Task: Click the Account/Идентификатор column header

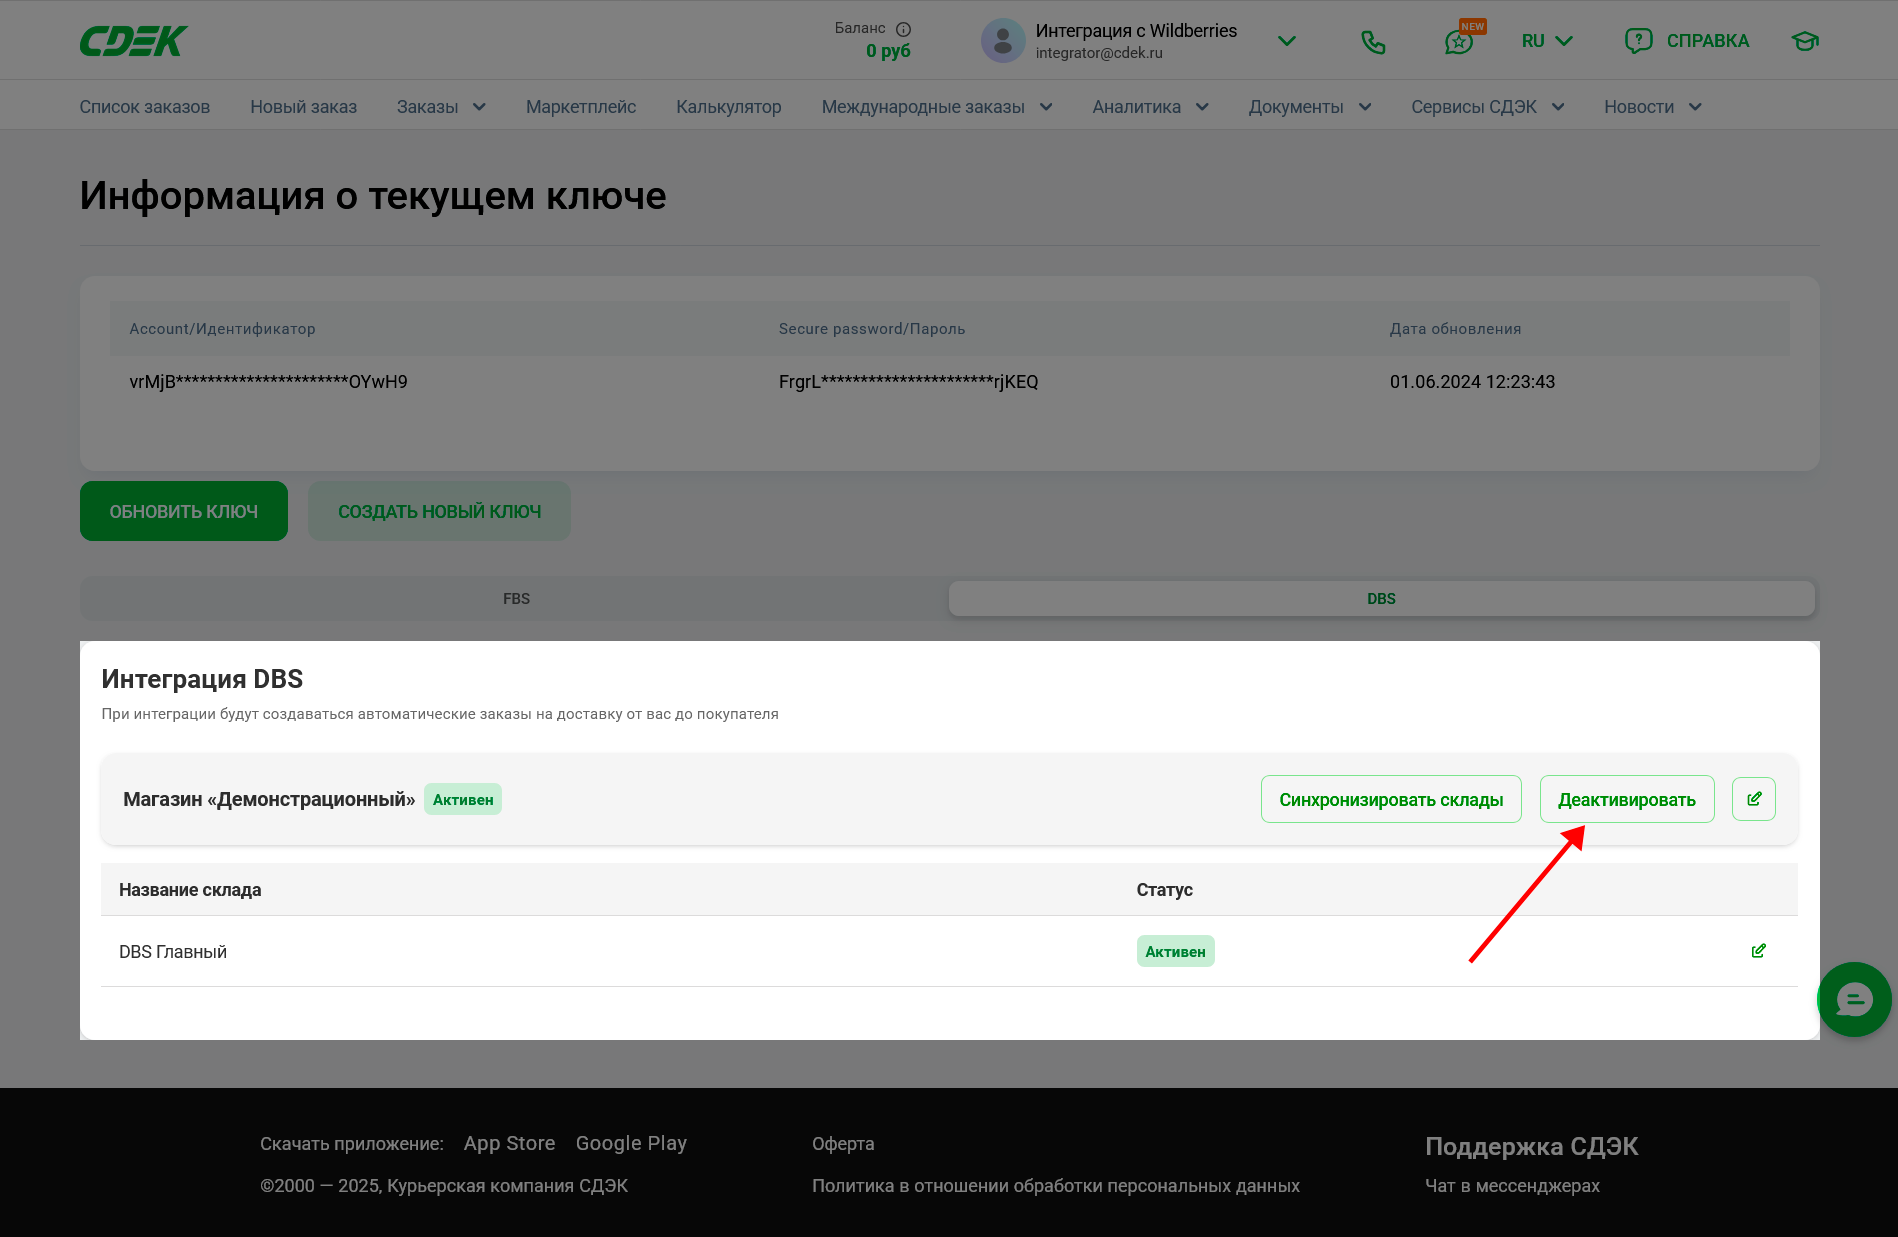Action: coord(222,329)
